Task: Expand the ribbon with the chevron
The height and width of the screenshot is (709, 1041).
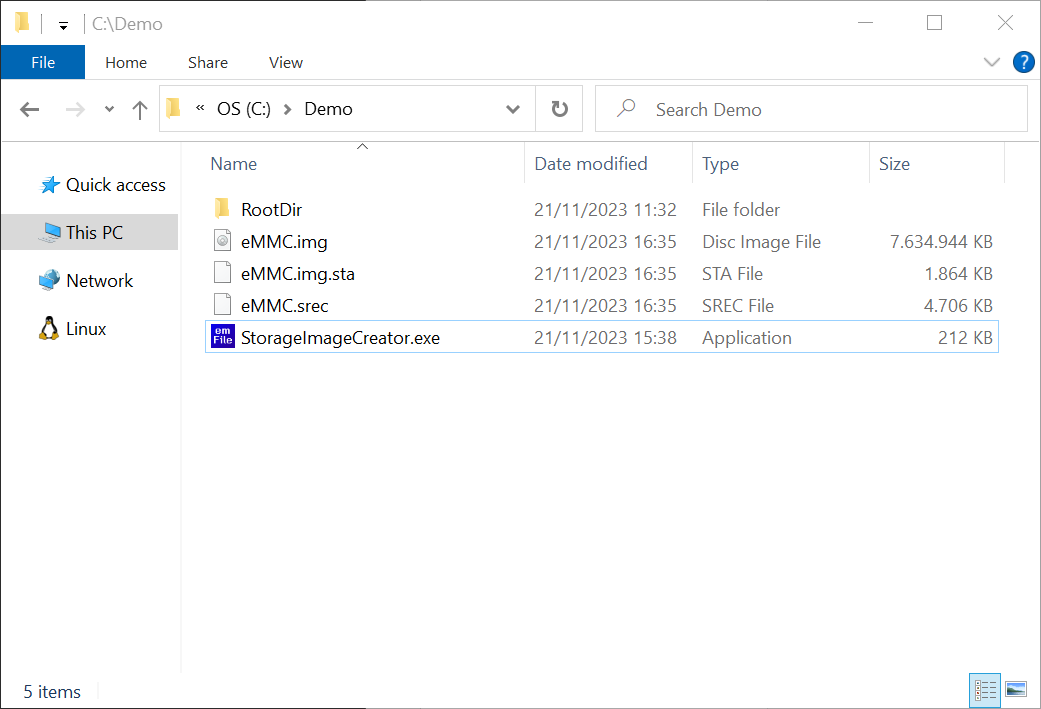Action: click(991, 62)
